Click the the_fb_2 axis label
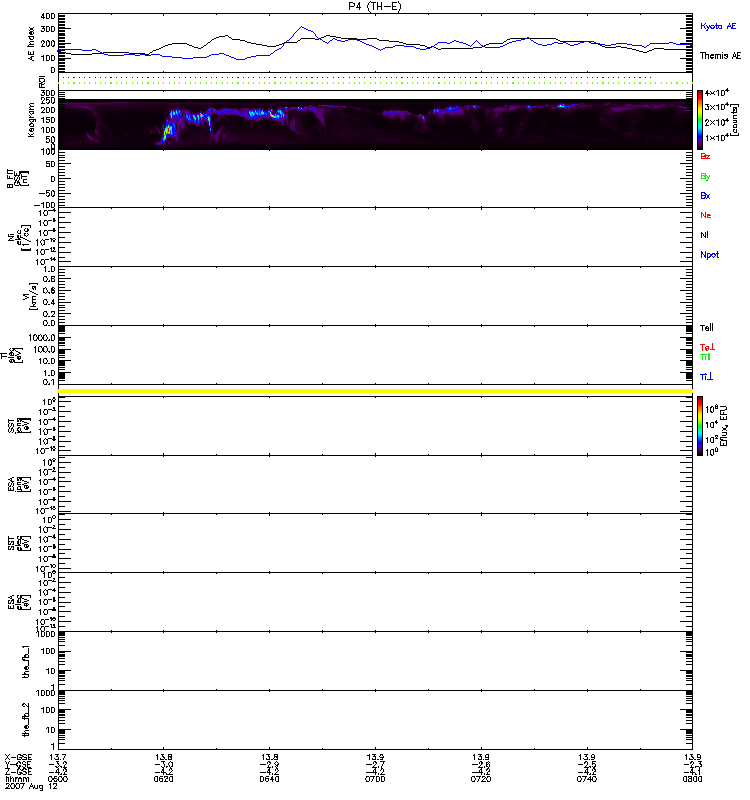This screenshot has width=750, height=800. point(26,720)
